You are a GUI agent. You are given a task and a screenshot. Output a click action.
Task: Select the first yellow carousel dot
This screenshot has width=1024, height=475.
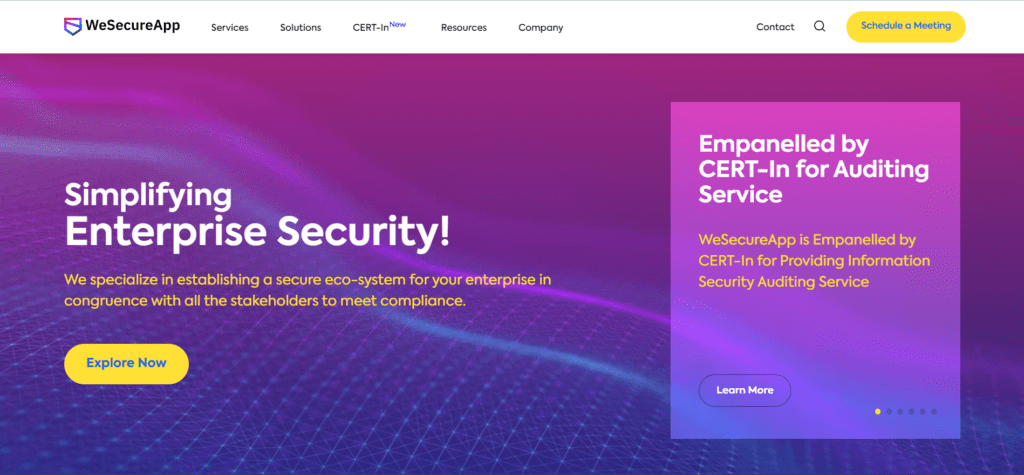(x=878, y=412)
